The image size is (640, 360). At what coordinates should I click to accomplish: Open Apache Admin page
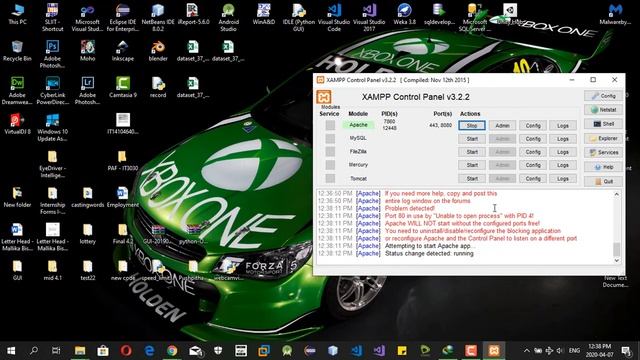(x=502, y=126)
